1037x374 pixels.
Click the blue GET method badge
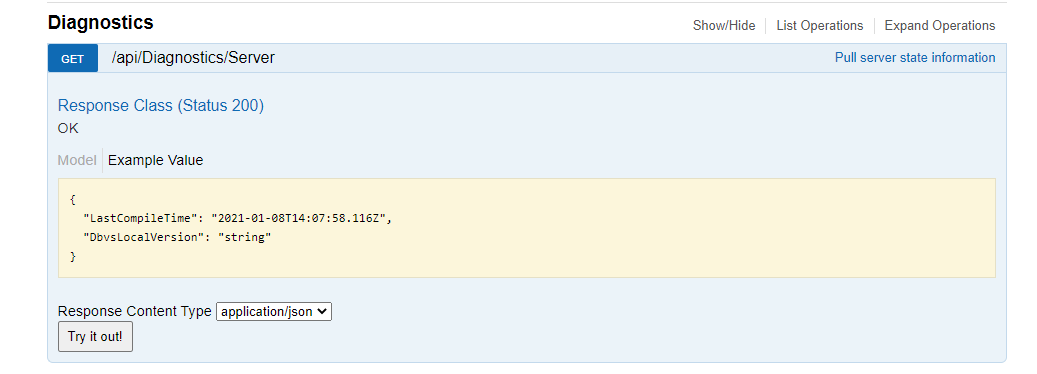click(73, 58)
